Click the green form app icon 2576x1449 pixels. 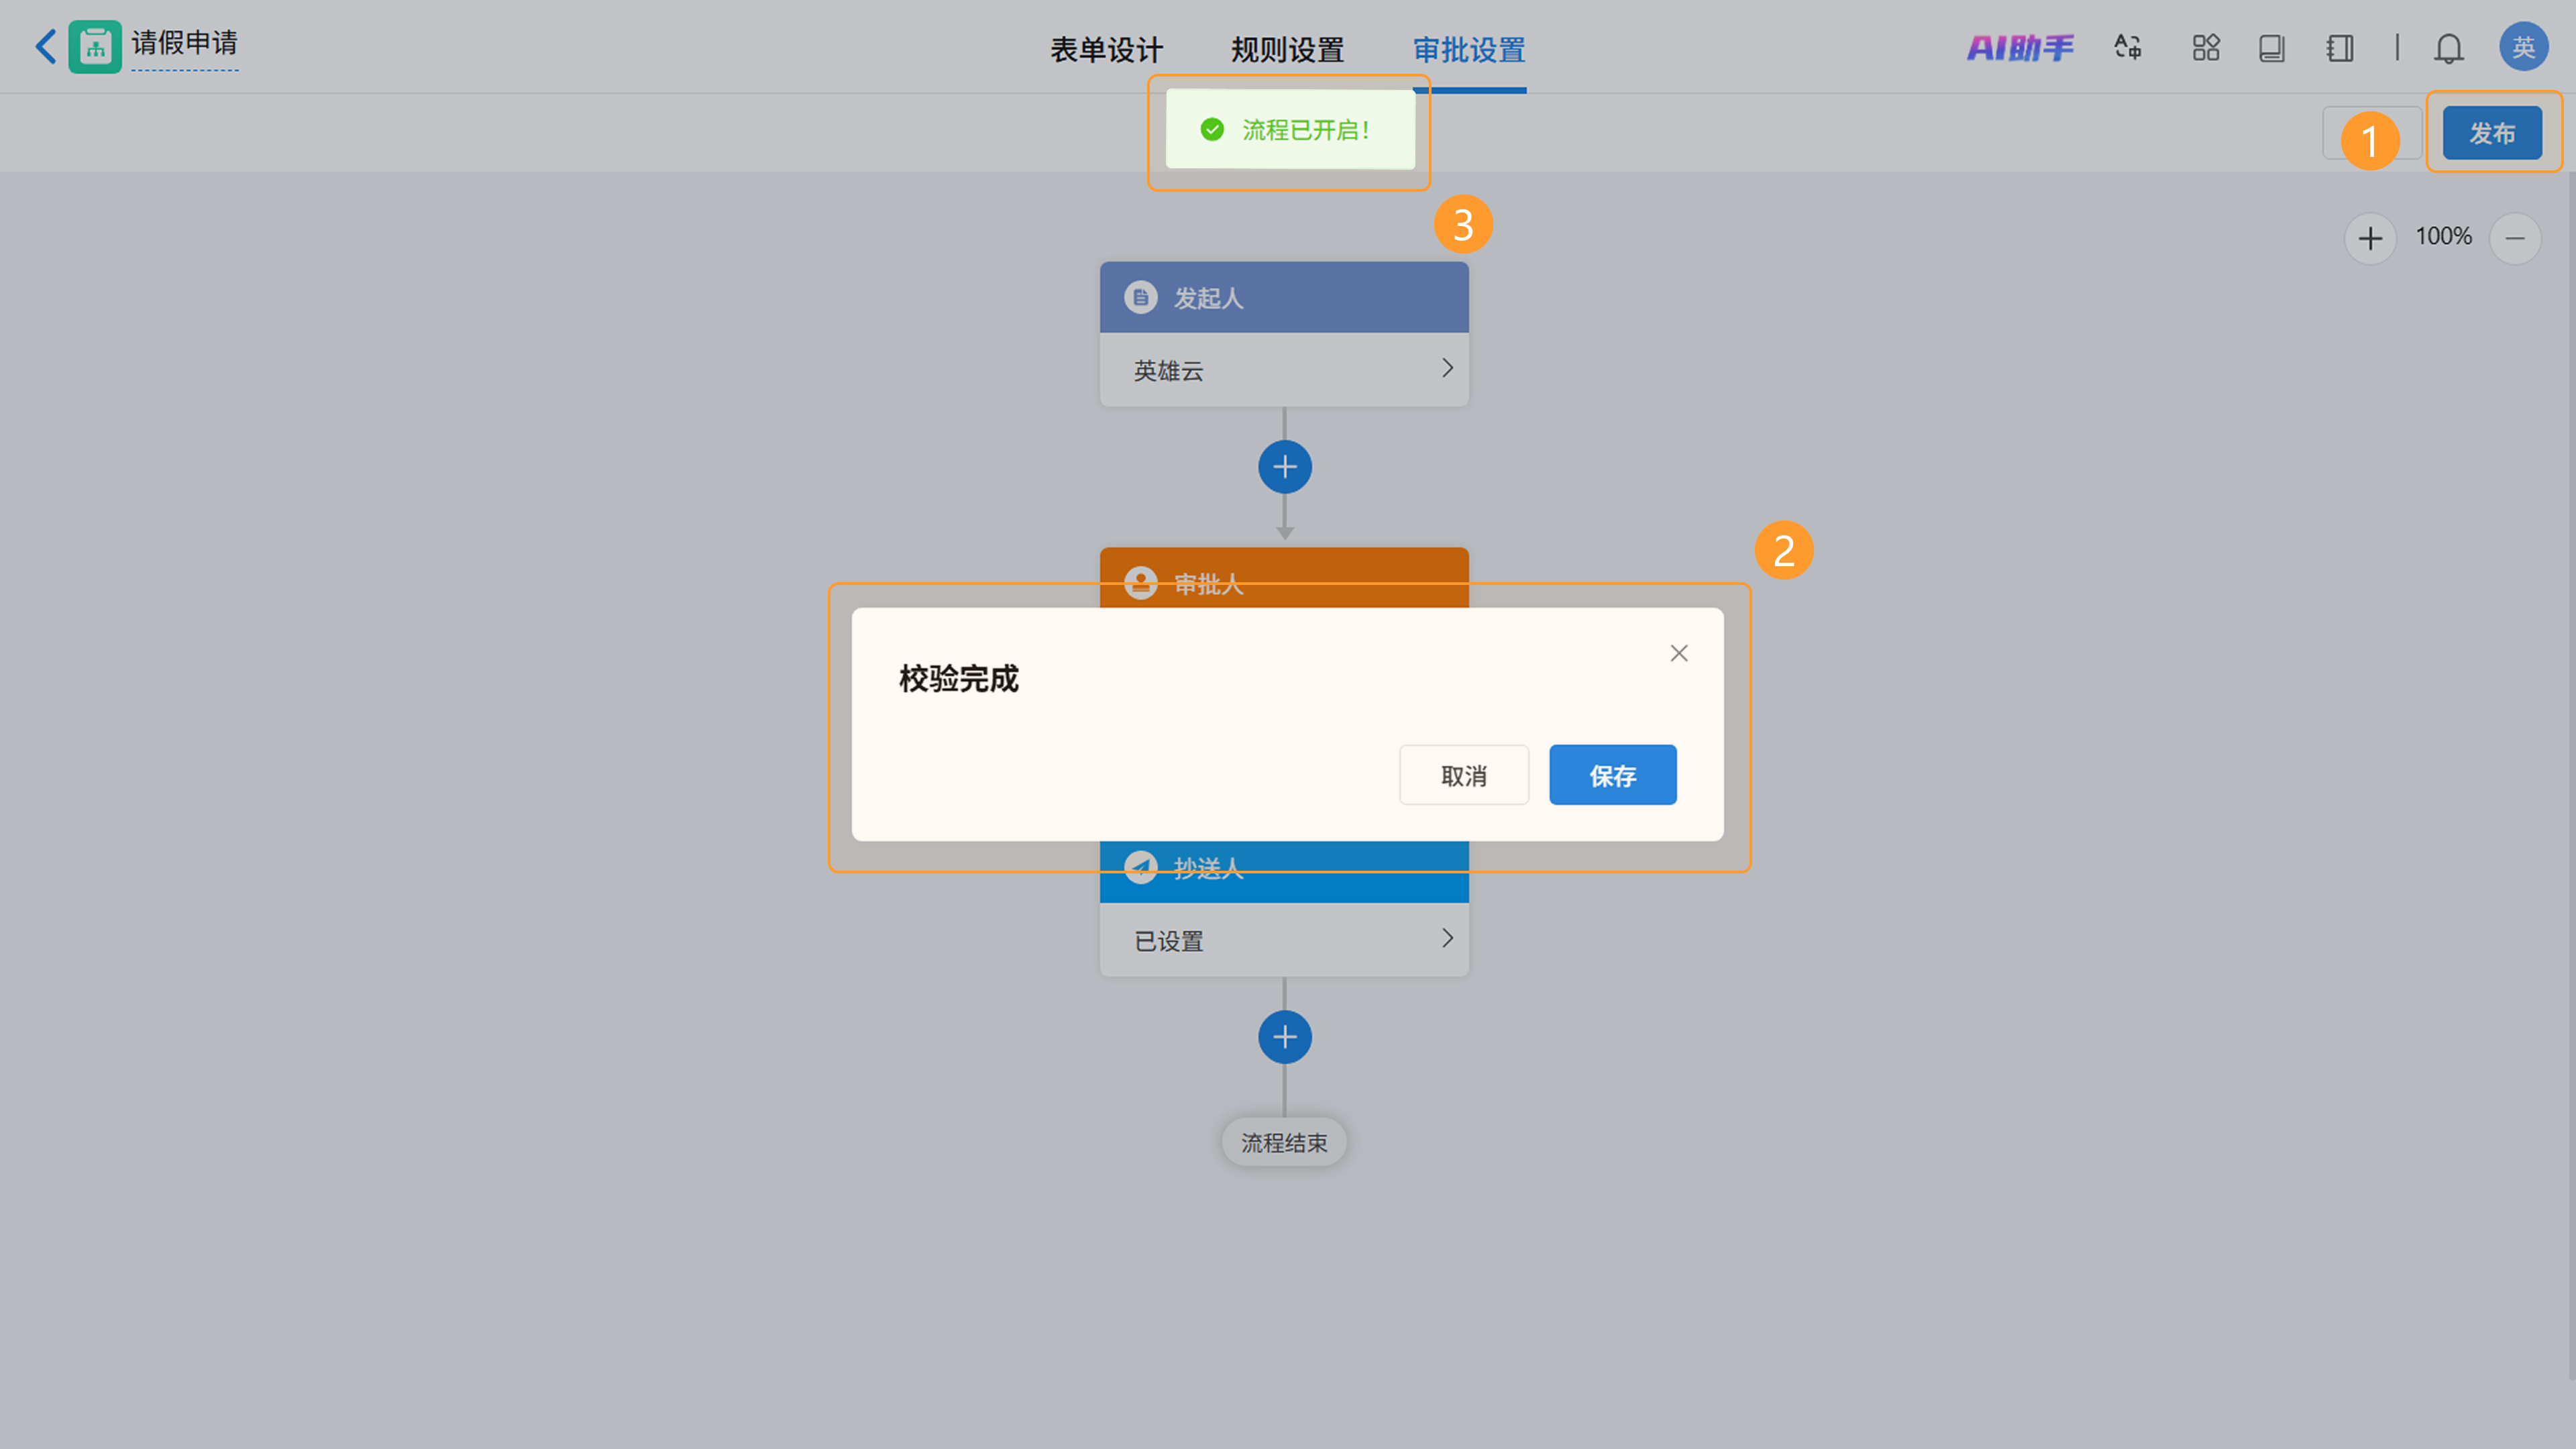(95, 47)
